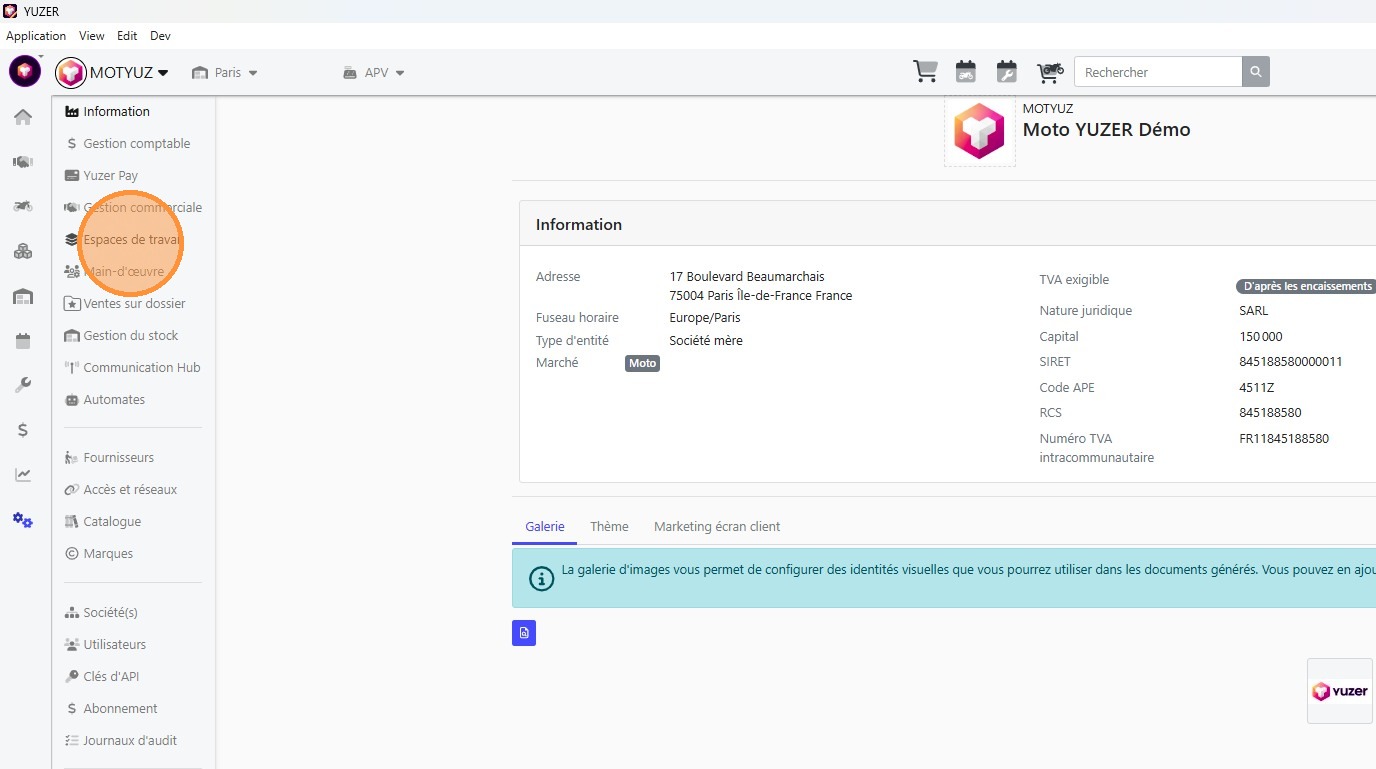
Task: Click the D'après les encaissements badge
Action: pyautogui.click(x=1306, y=286)
